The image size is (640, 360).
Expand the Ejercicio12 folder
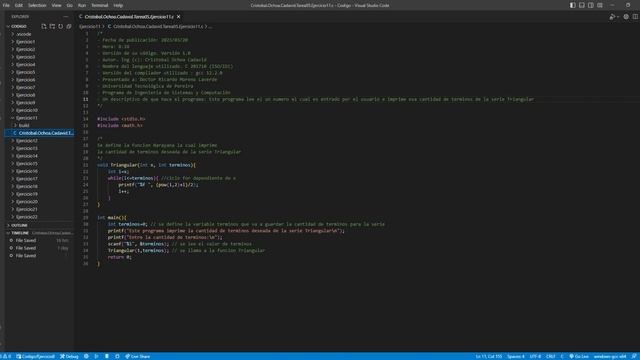pyautogui.click(x=40, y=141)
